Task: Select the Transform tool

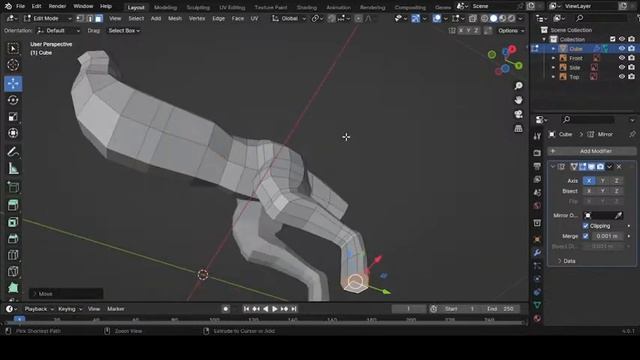Action: [x=13, y=133]
